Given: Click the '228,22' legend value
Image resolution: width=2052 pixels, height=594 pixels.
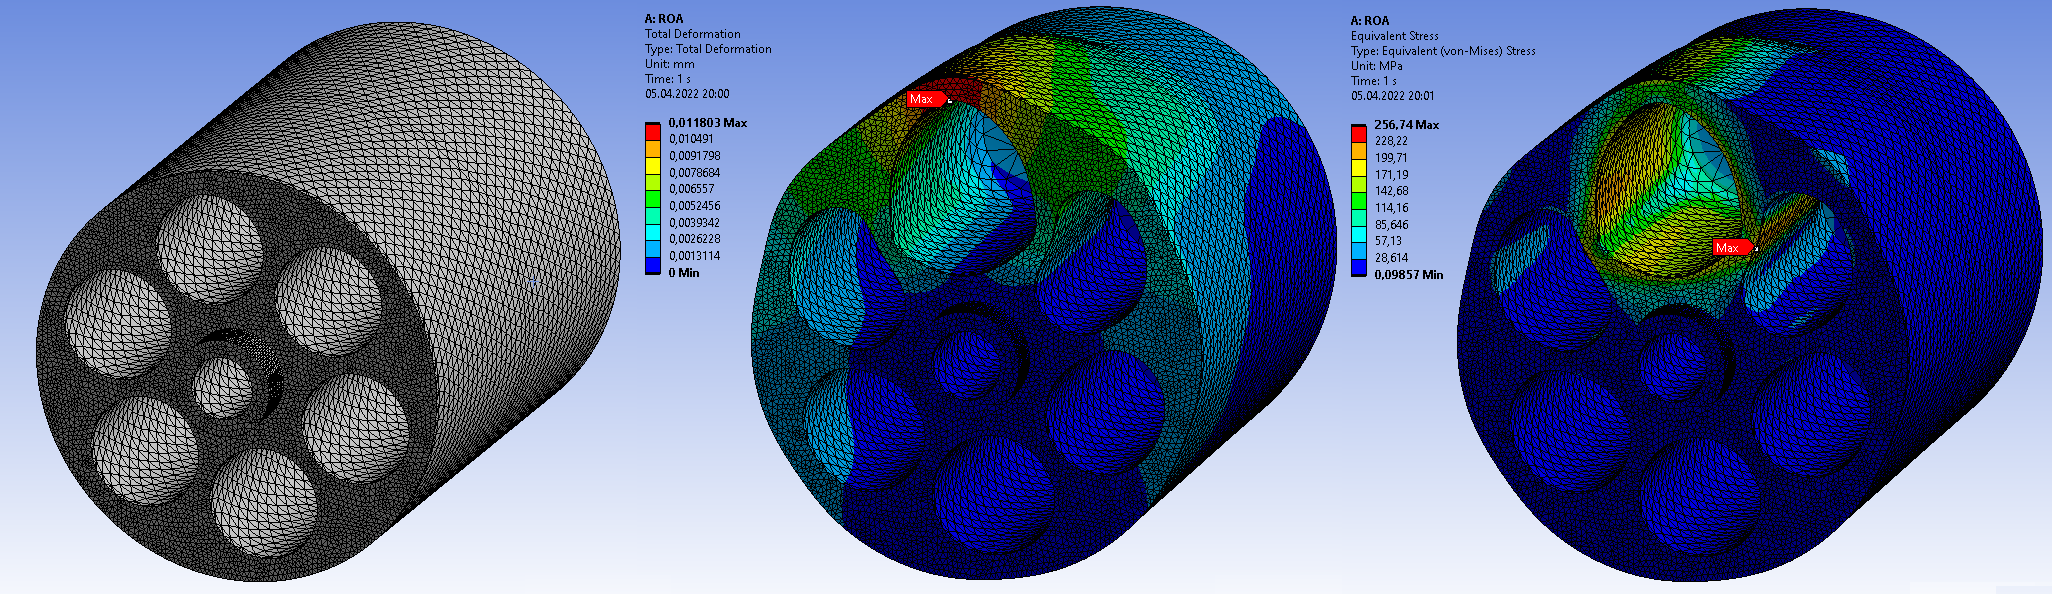Looking at the screenshot, I should tap(1391, 141).
